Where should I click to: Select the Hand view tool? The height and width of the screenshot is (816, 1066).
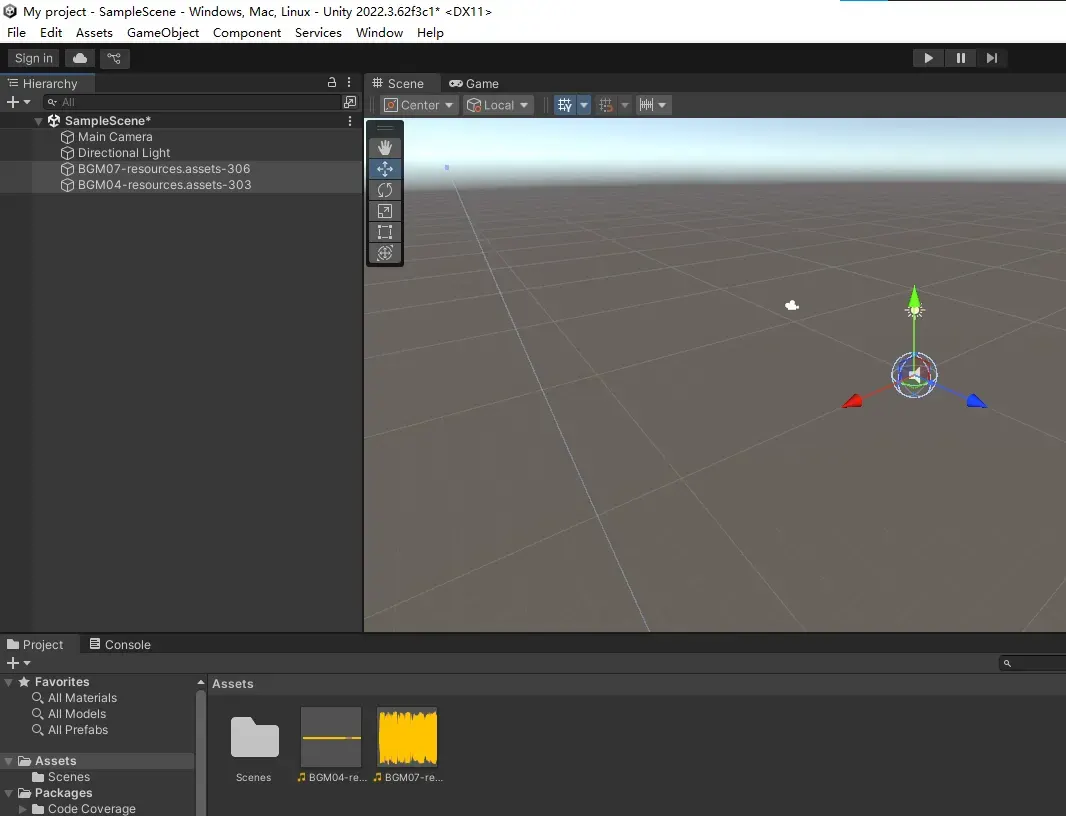(x=385, y=148)
